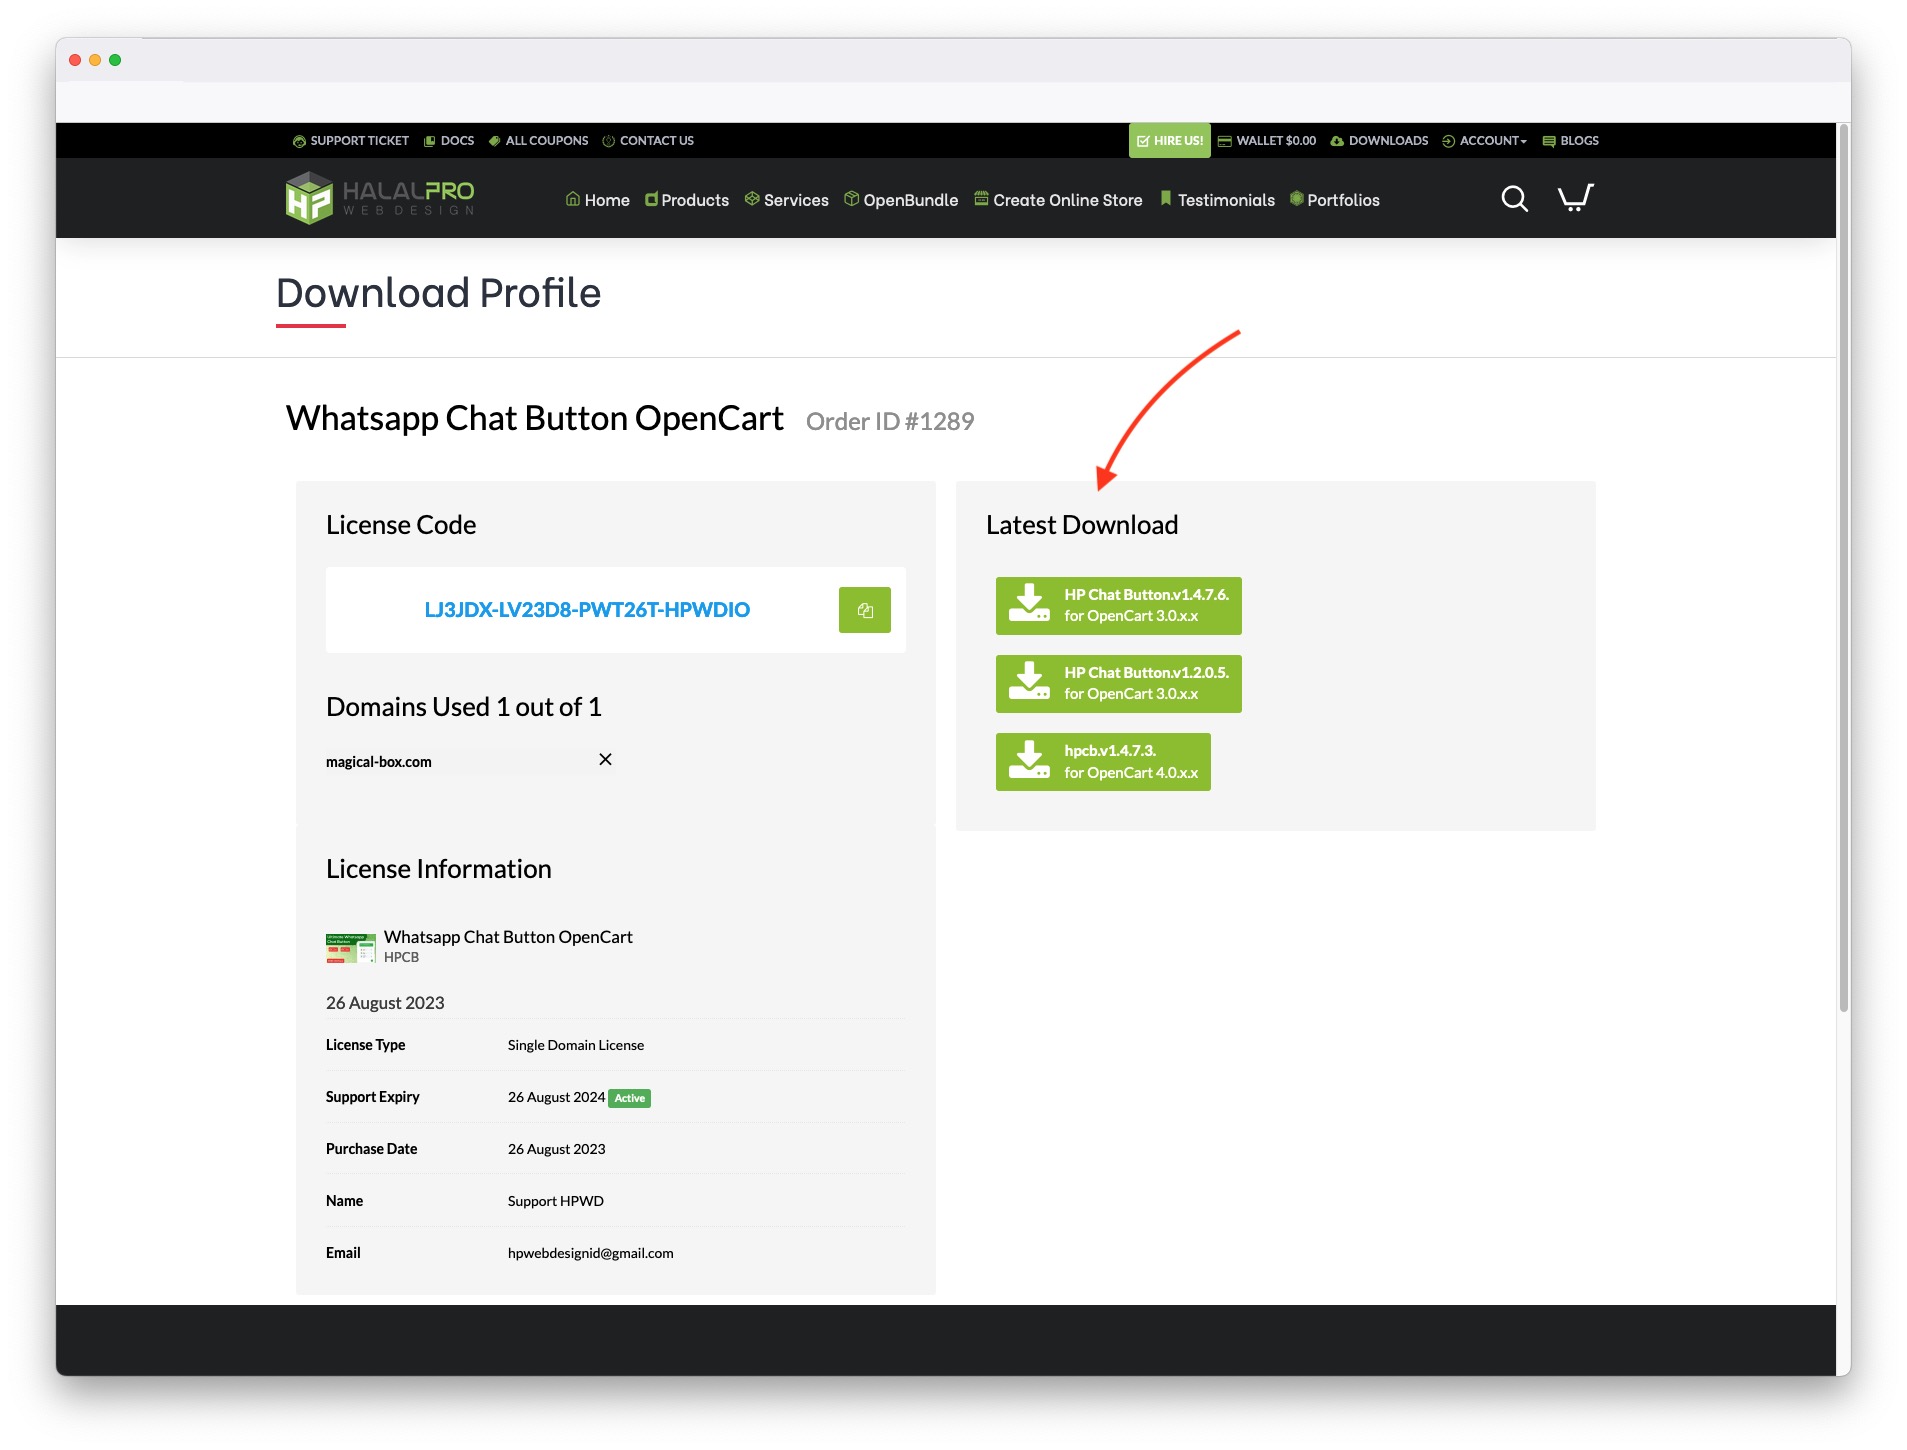Image resolution: width=1907 pixels, height=1450 pixels.
Task: Open the Services navigation menu
Action: point(787,200)
